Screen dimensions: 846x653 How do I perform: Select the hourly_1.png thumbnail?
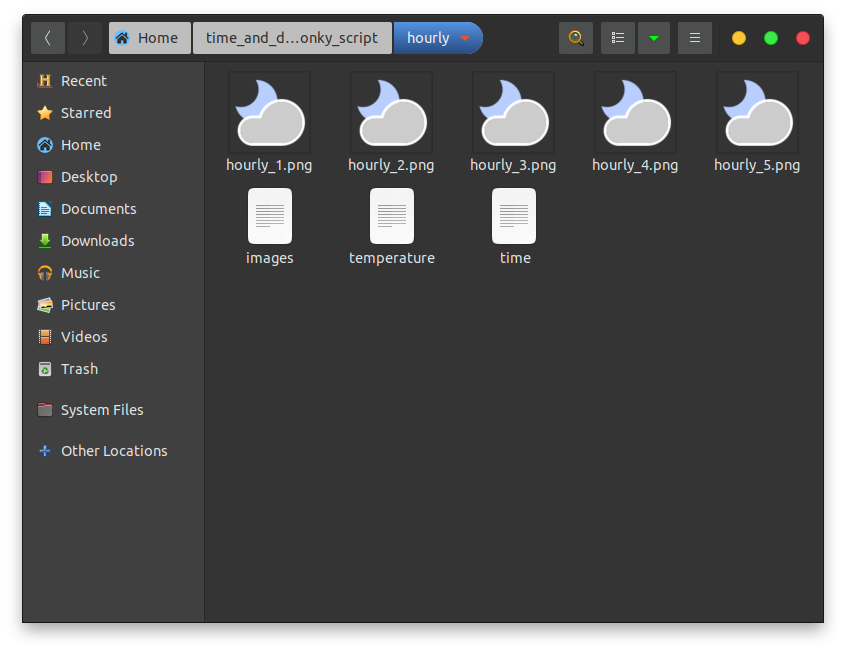270,112
